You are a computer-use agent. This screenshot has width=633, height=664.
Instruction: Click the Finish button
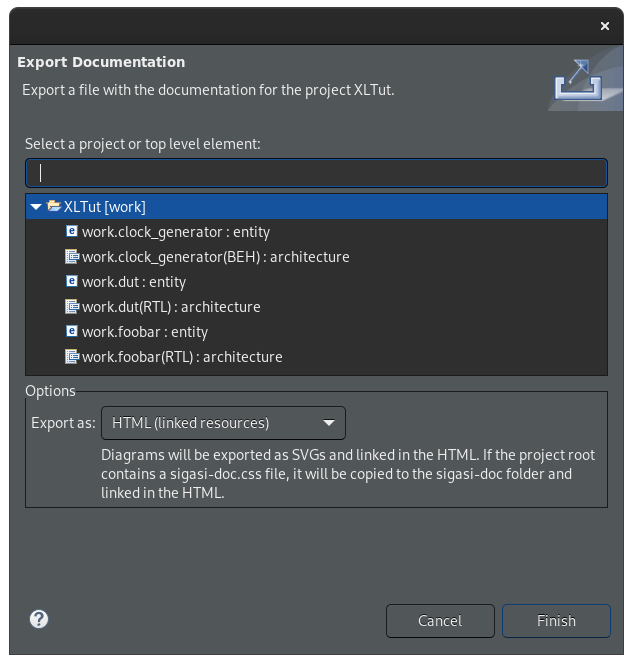(556, 621)
